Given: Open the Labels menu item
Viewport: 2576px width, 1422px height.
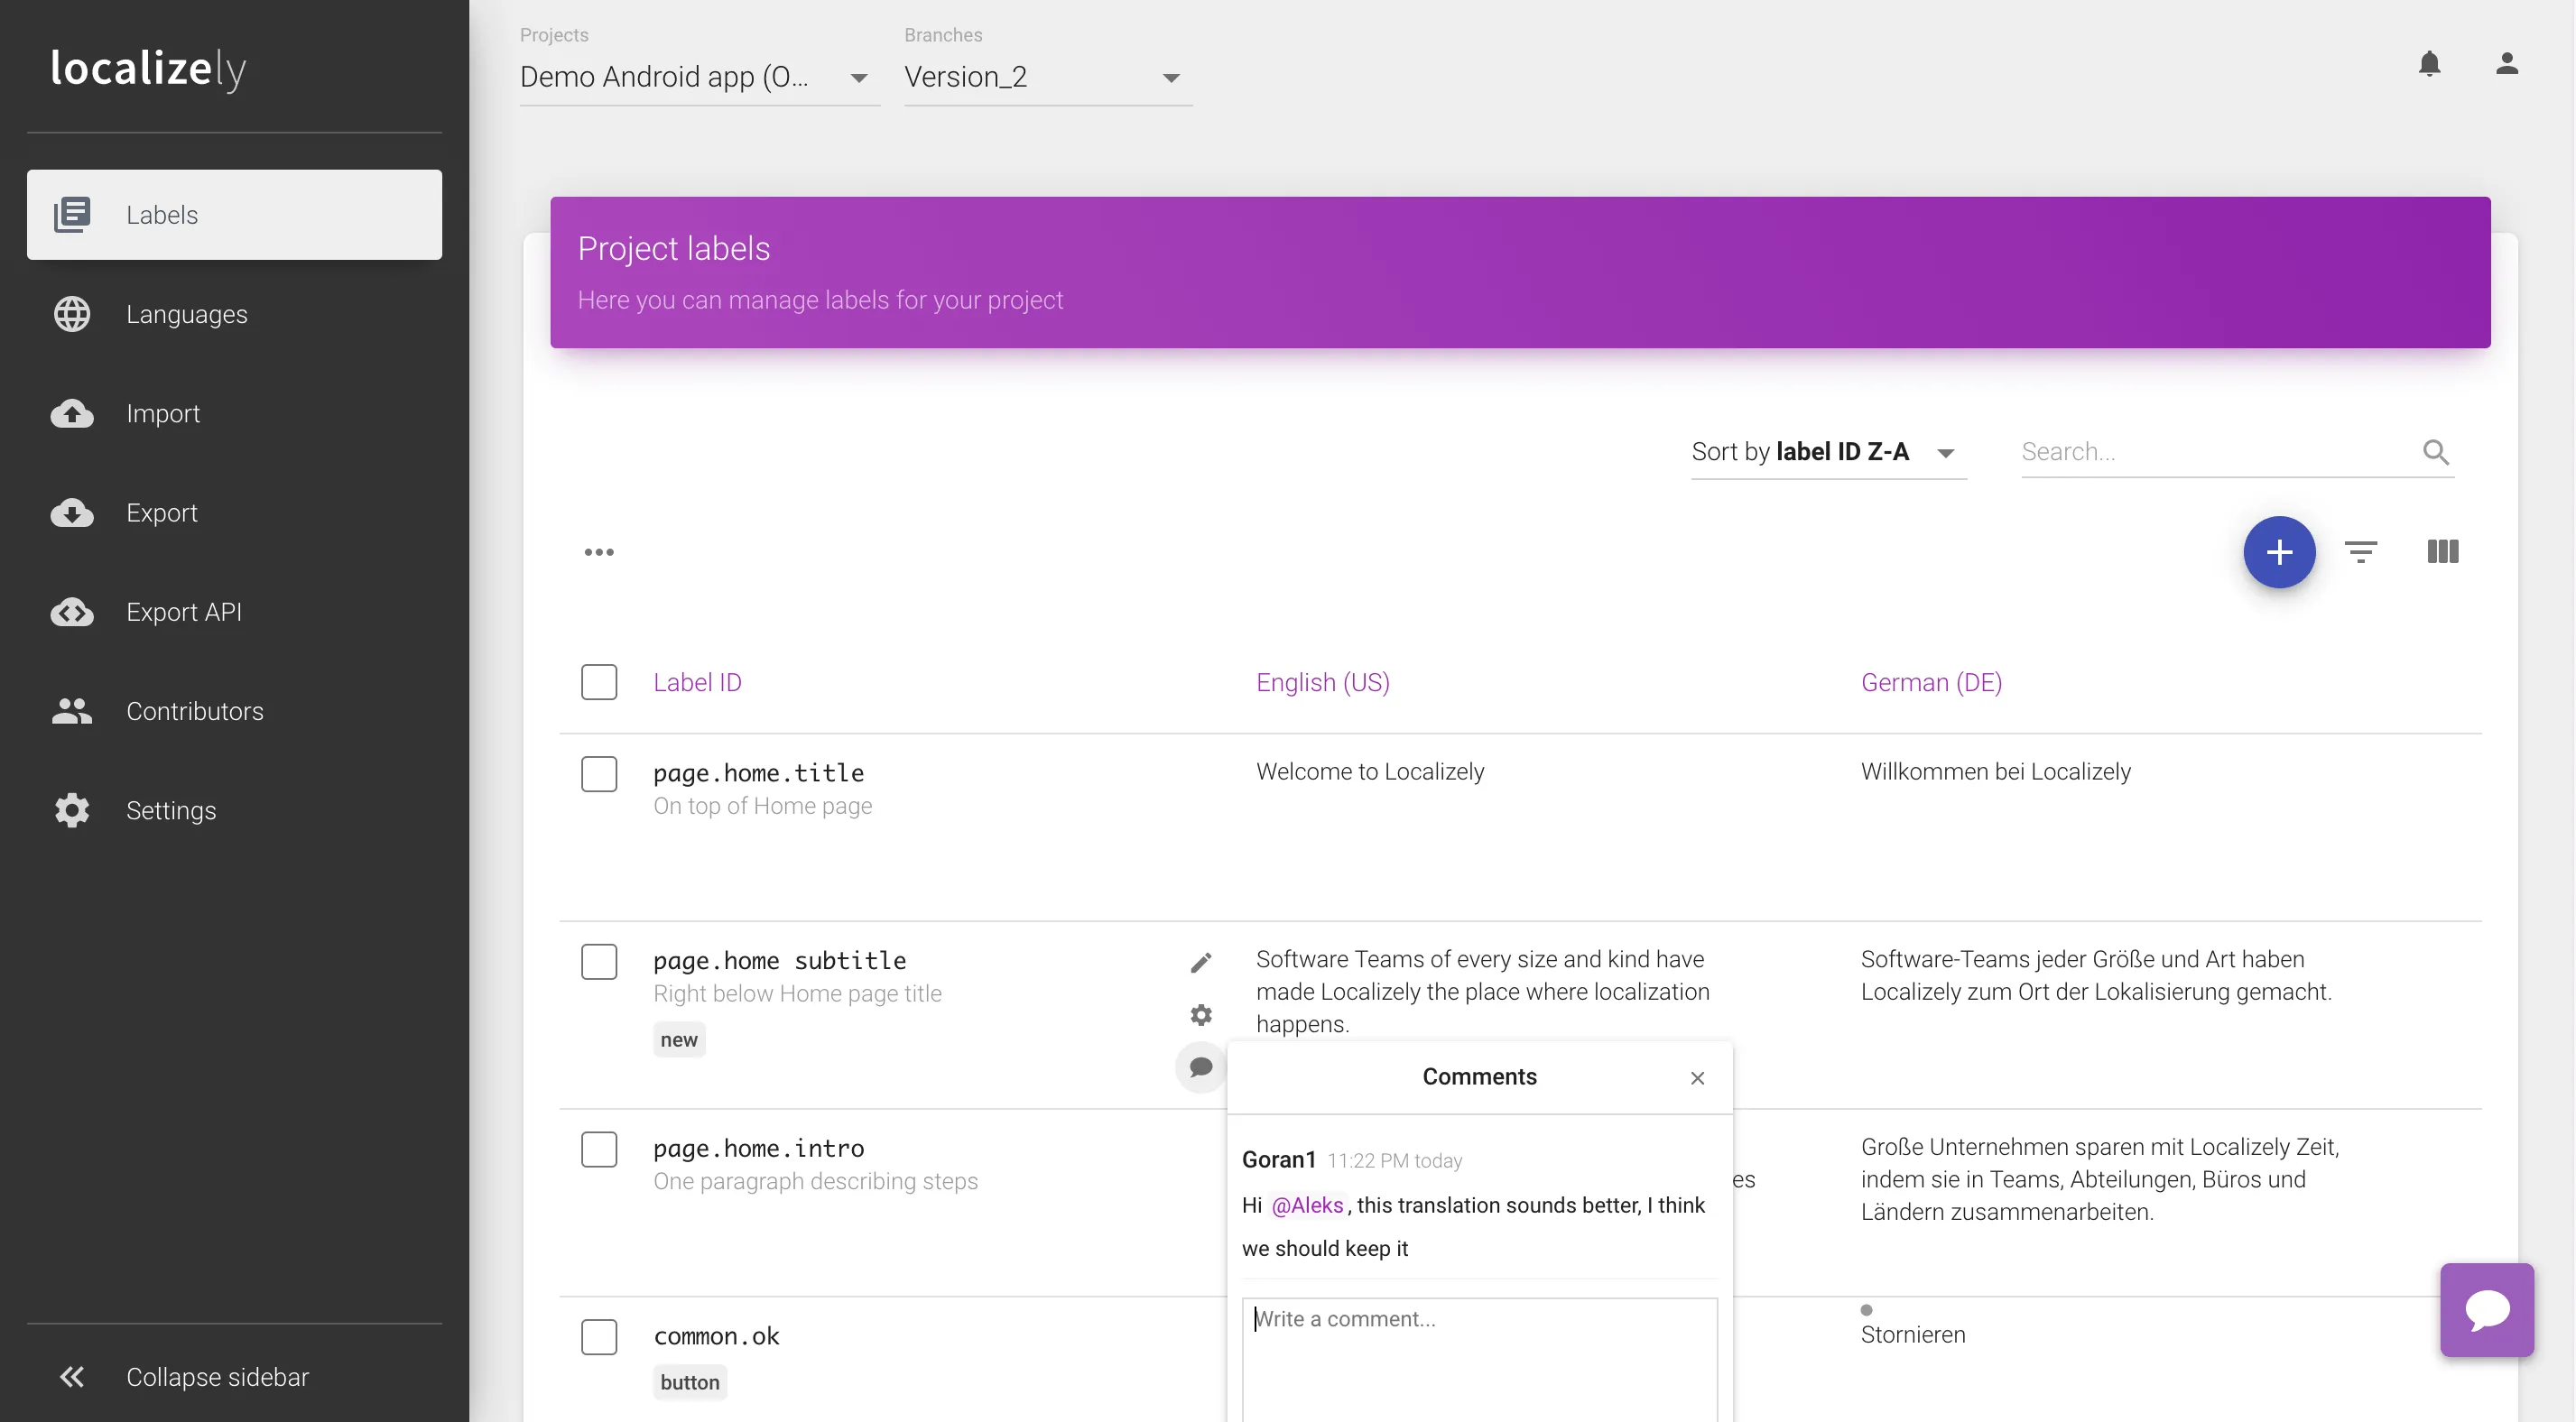Looking at the screenshot, I should [235, 214].
